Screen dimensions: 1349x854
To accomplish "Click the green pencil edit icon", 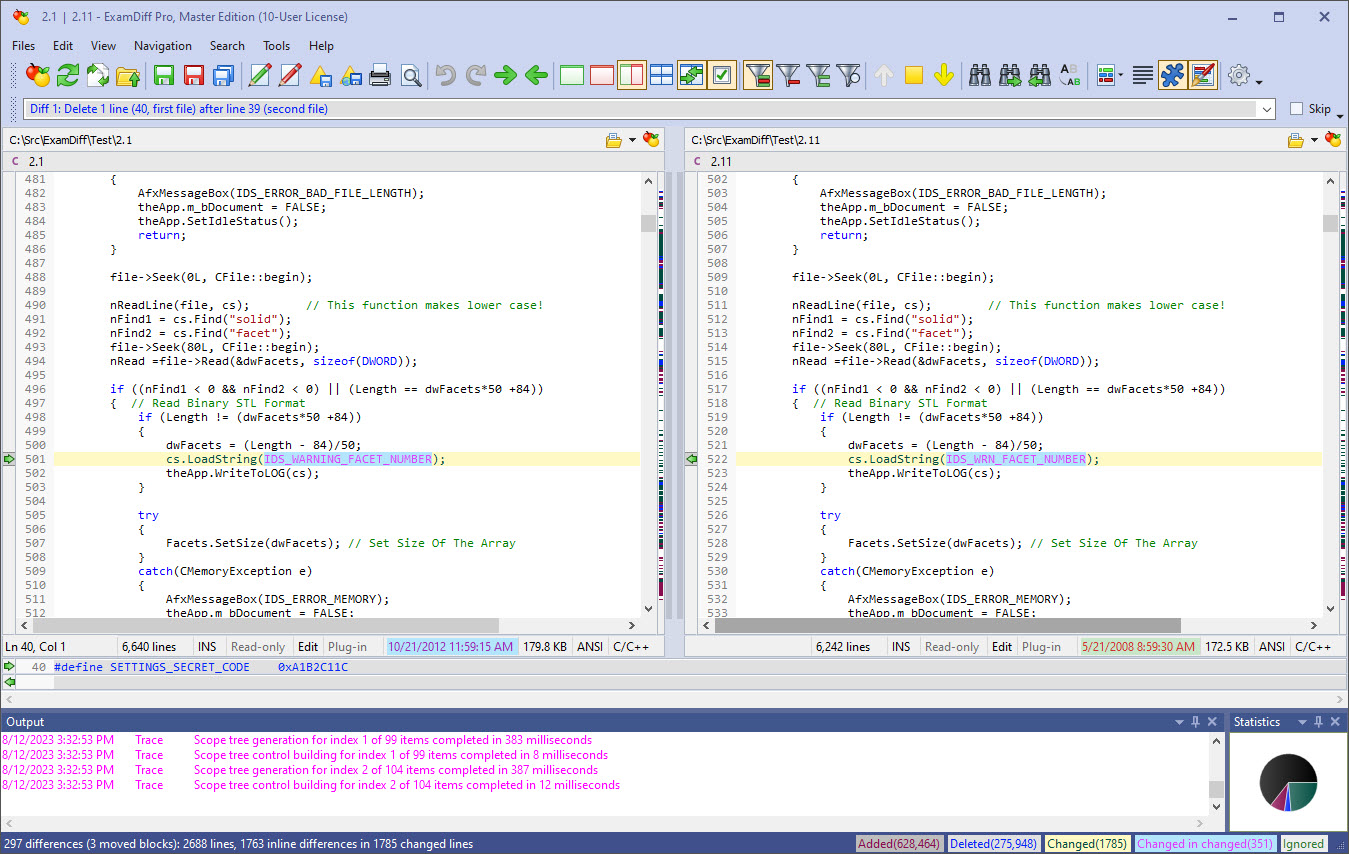I will point(260,75).
